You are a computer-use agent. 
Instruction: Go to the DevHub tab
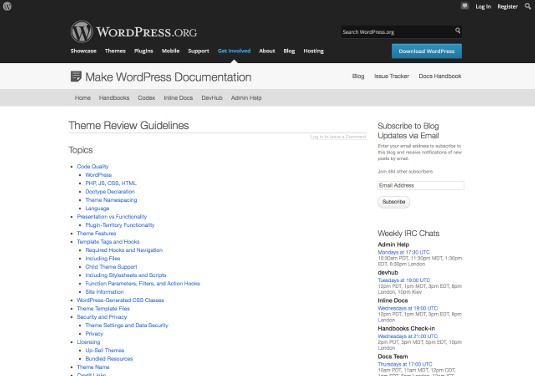tap(212, 98)
